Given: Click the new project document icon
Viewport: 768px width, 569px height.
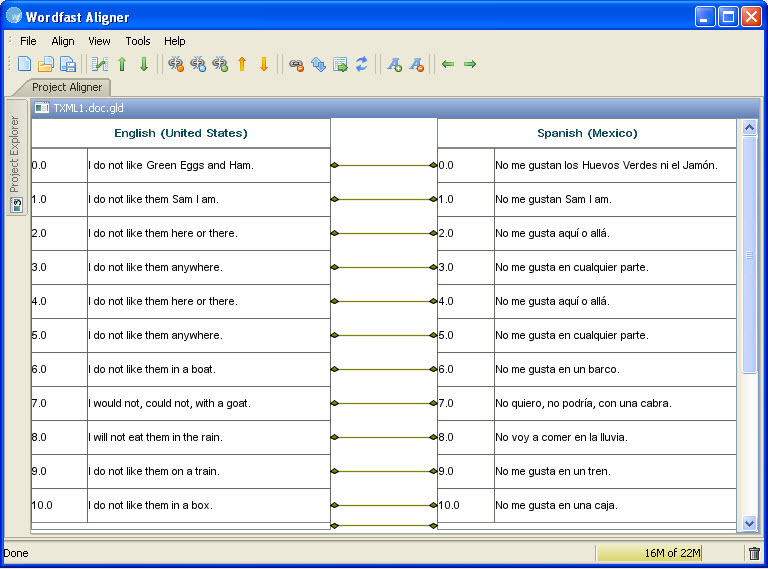Looking at the screenshot, I should point(24,64).
